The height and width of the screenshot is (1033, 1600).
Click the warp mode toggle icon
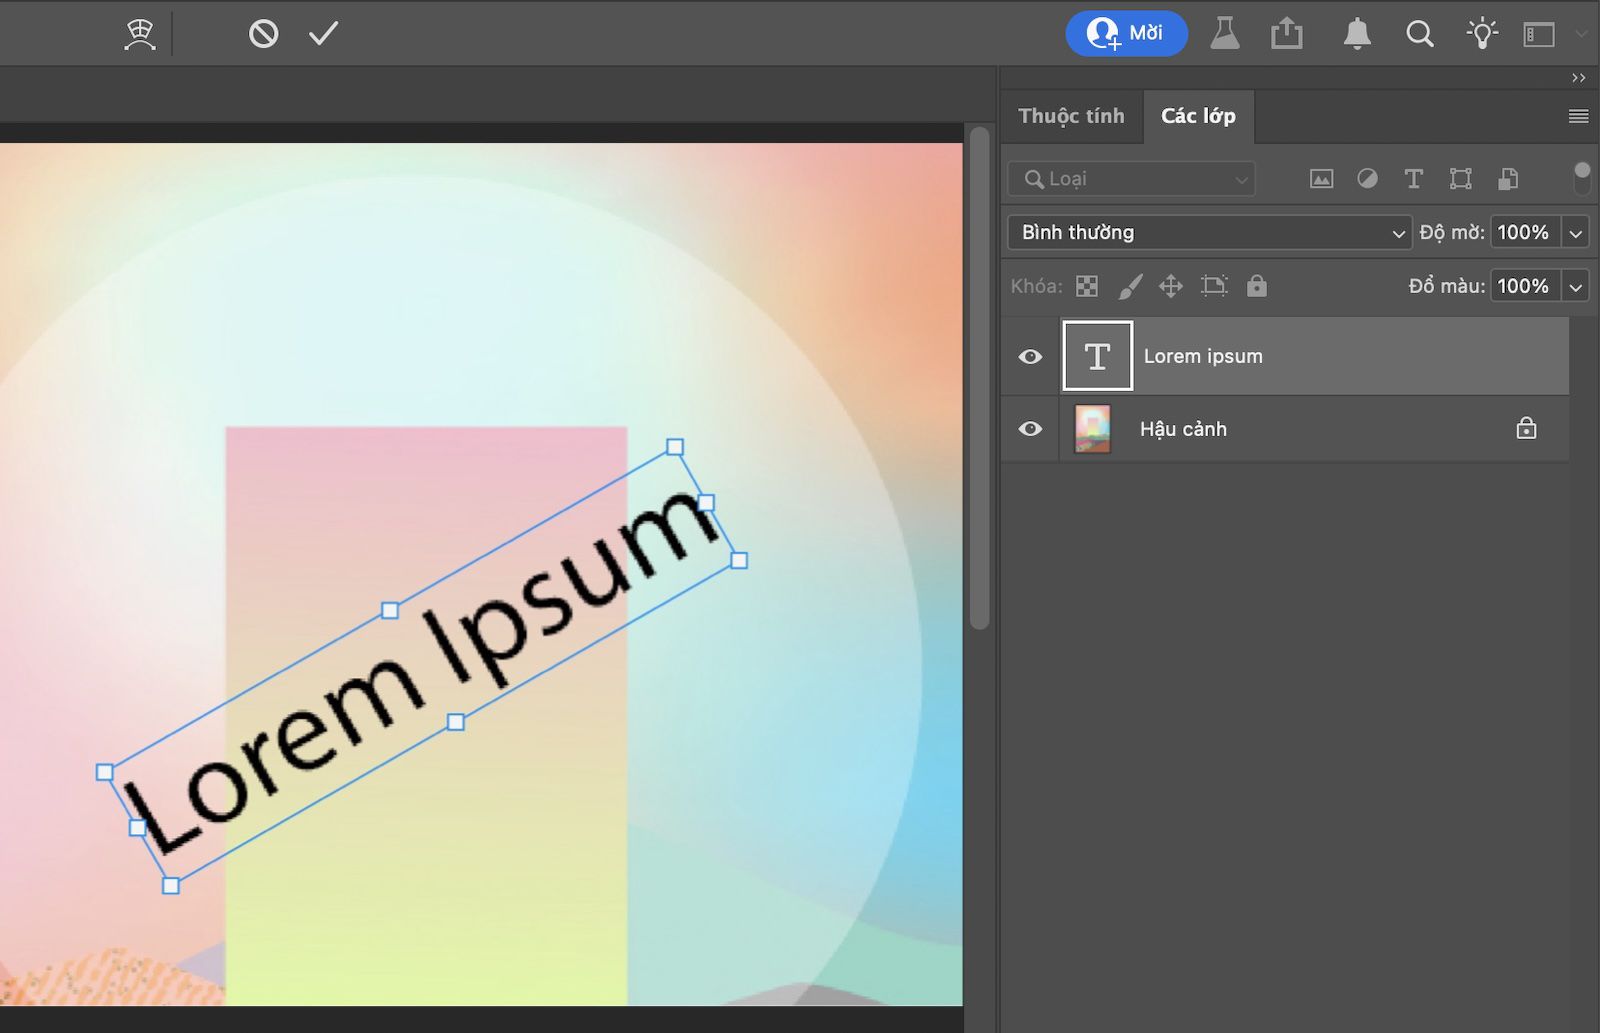(140, 34)
